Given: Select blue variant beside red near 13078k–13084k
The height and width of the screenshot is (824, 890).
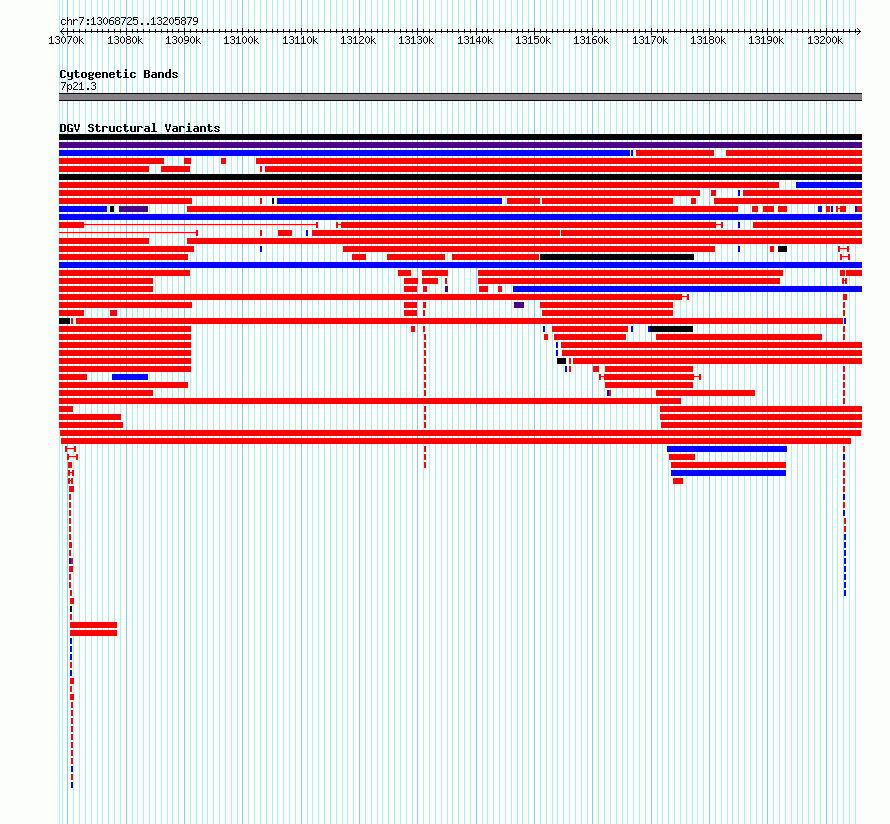Looking at the screenshot, I should coord(130,377).
